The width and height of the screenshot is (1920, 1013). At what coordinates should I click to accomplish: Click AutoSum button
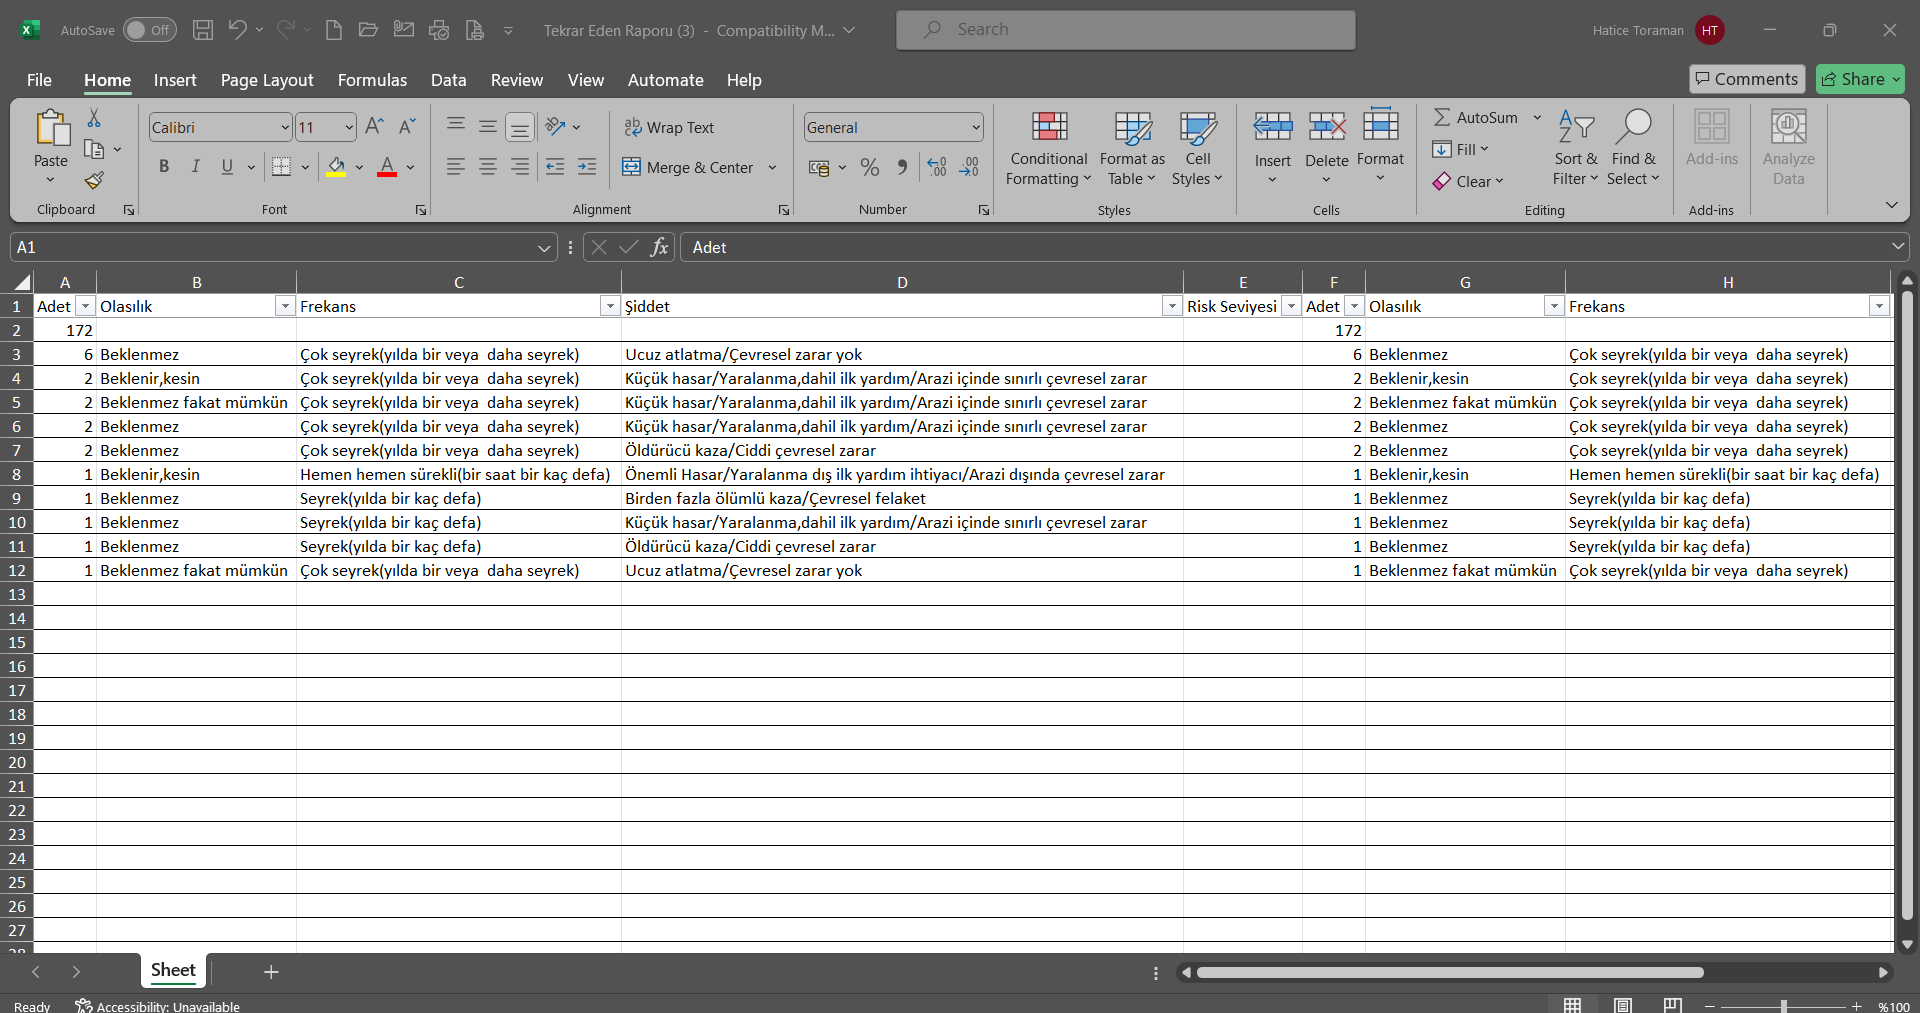pos(1476,117)
